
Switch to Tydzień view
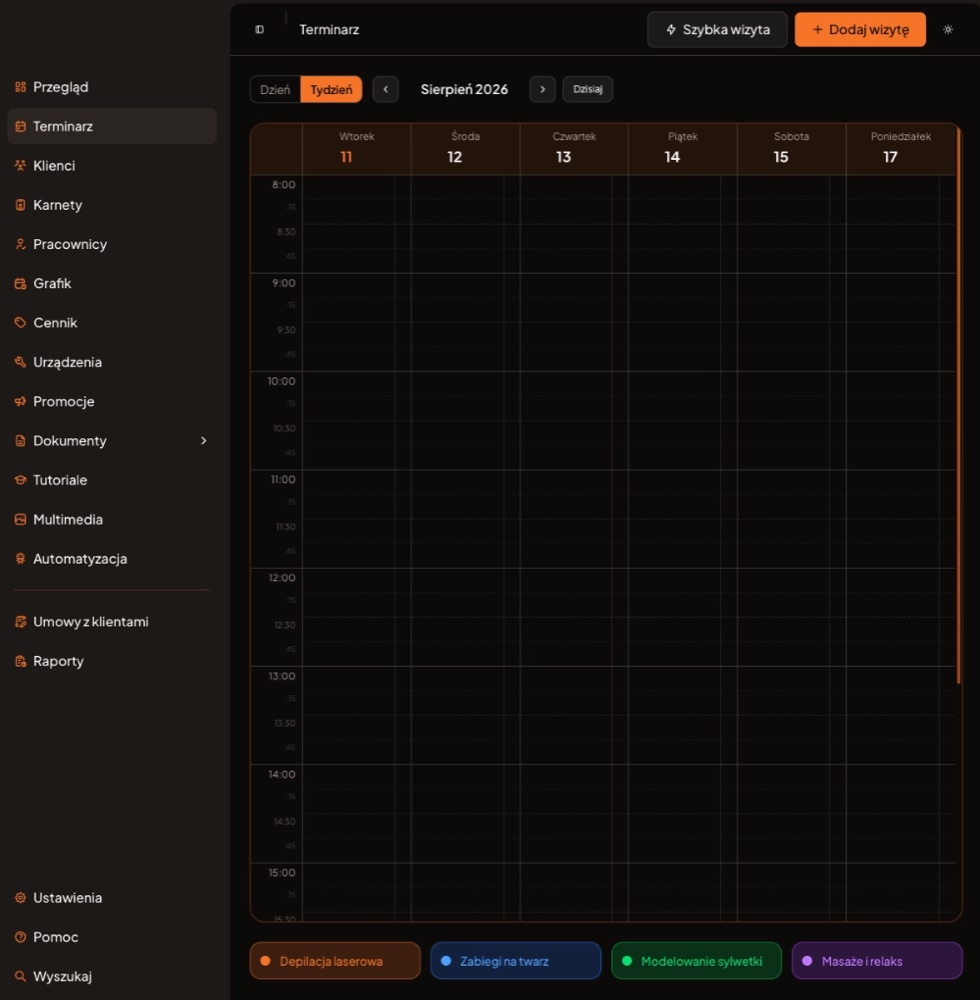pos(331,89)
